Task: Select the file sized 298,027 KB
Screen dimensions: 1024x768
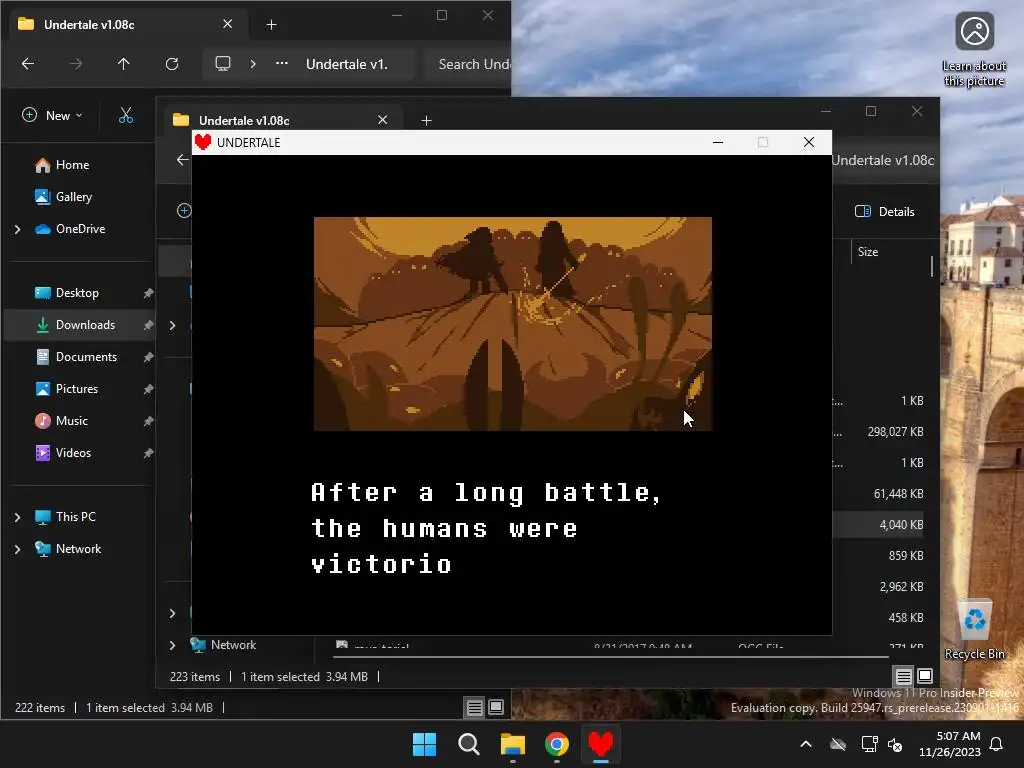Action: point(895,432)
